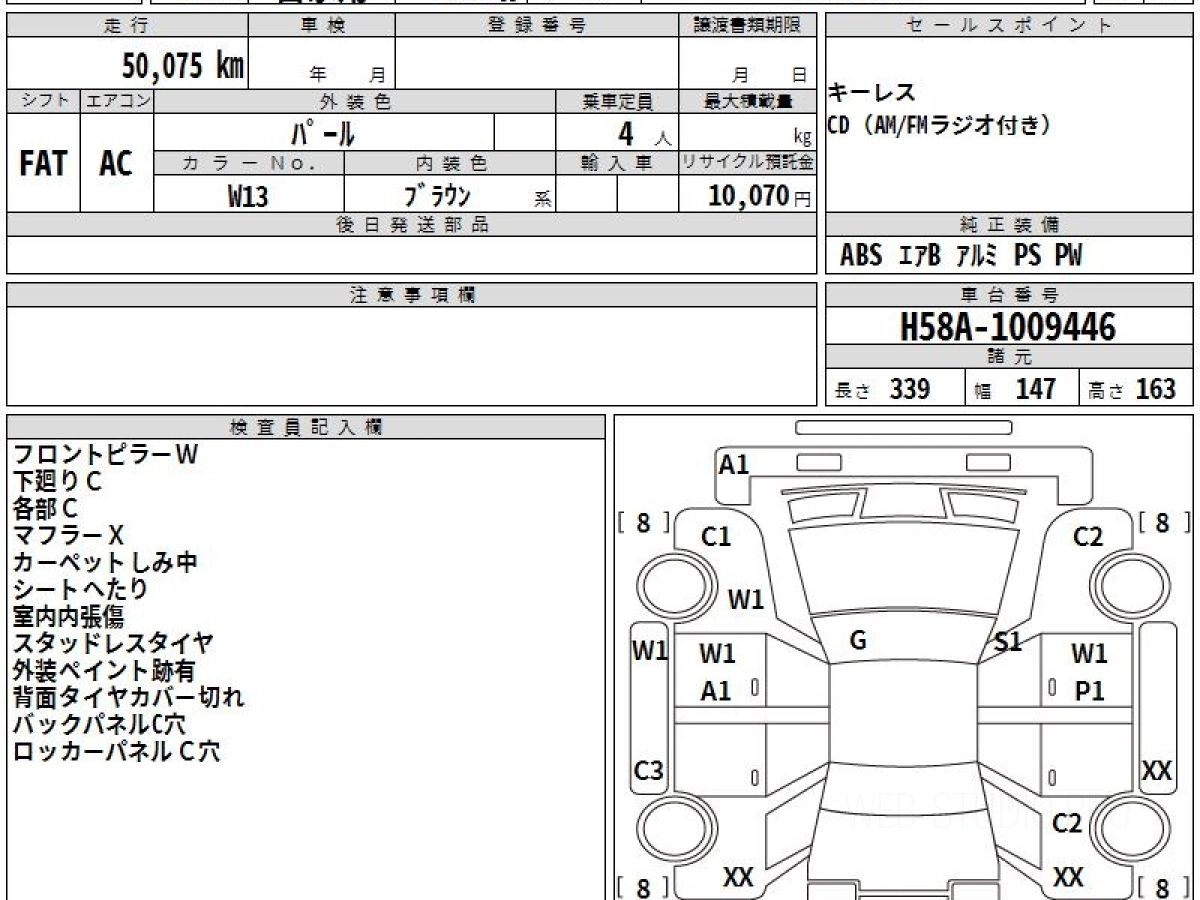Select the W13 color code
This screenshot has height=900, width=1200.
pos(248,196)
